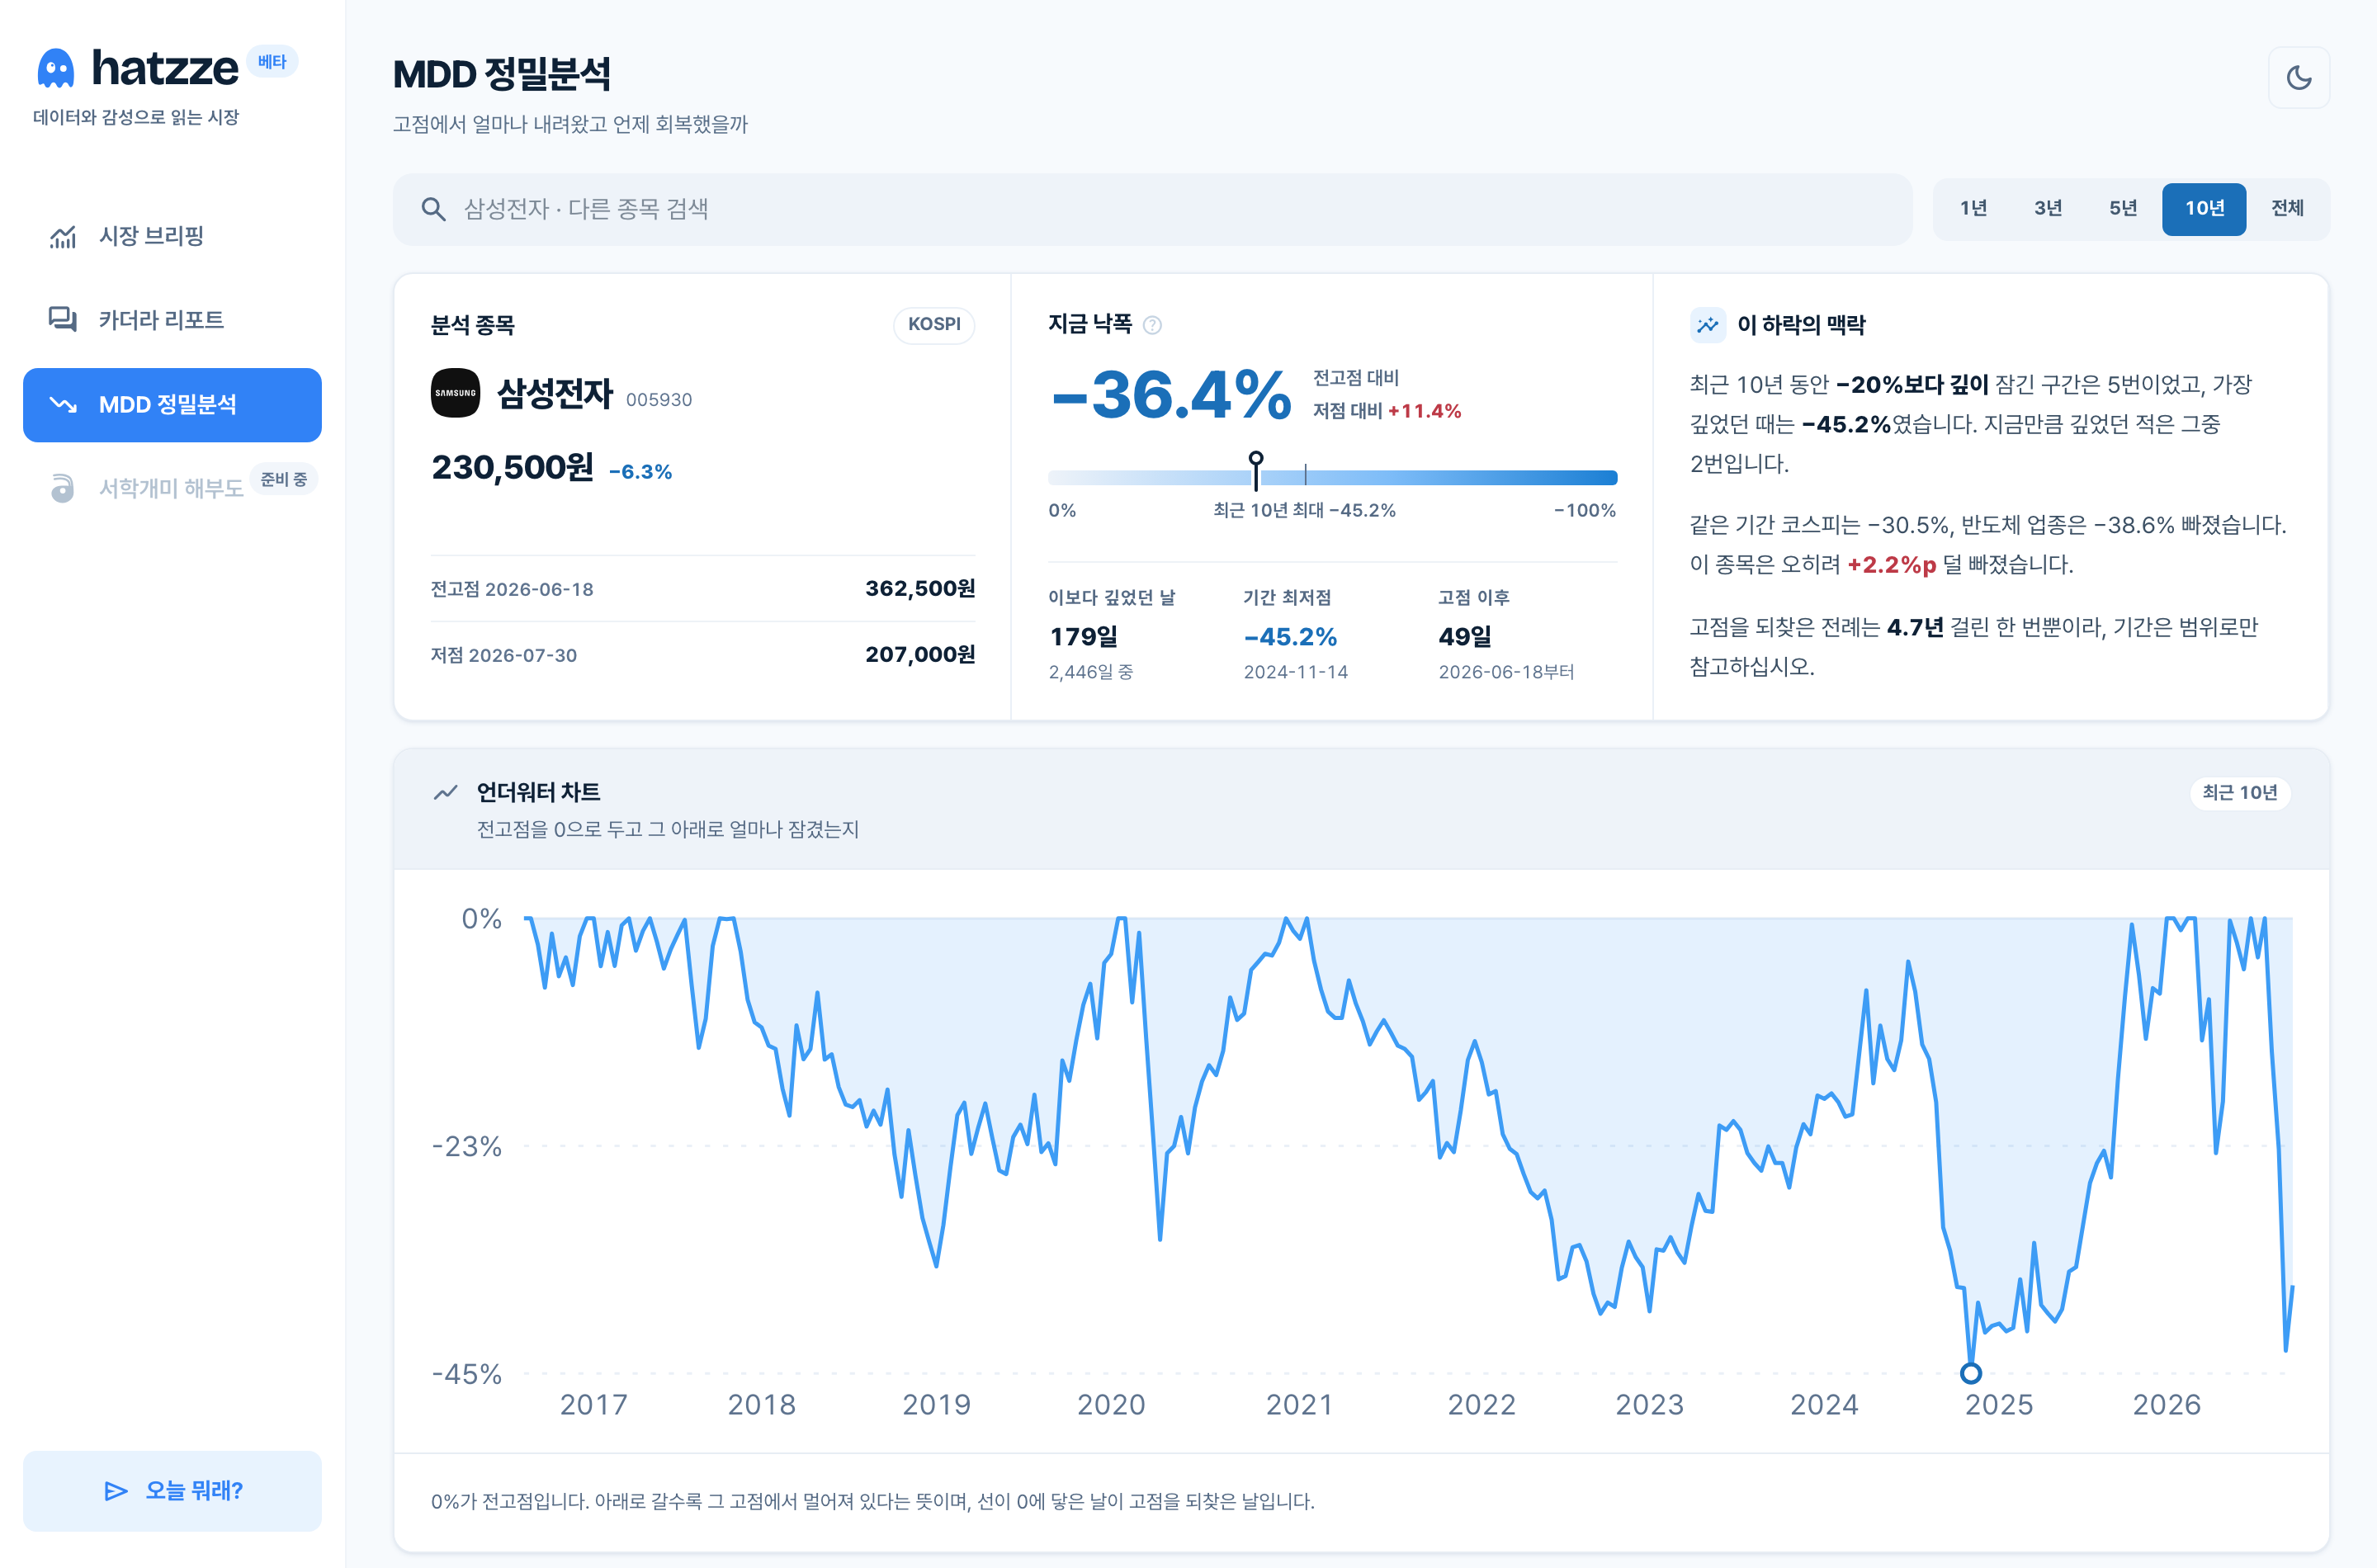Focus the stock search field

tap(1152, 209)
